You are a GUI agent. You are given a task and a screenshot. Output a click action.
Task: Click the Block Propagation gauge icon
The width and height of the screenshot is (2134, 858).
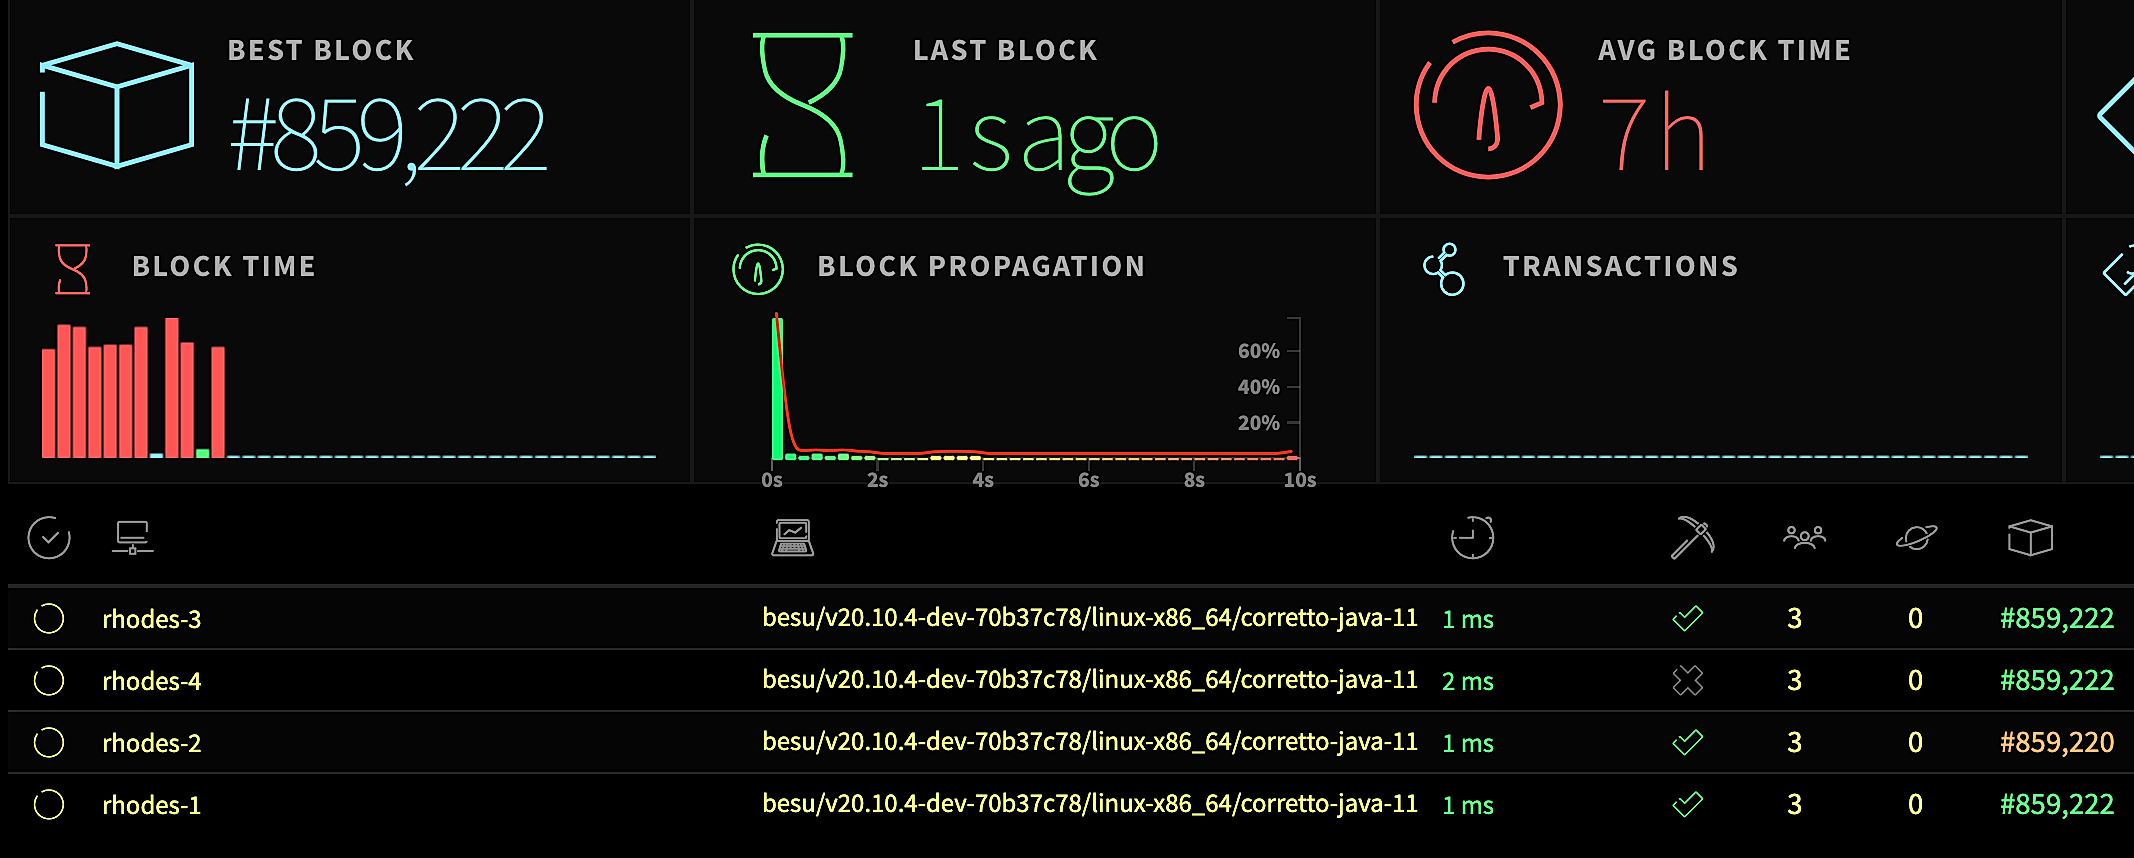(x=758, y=269)
